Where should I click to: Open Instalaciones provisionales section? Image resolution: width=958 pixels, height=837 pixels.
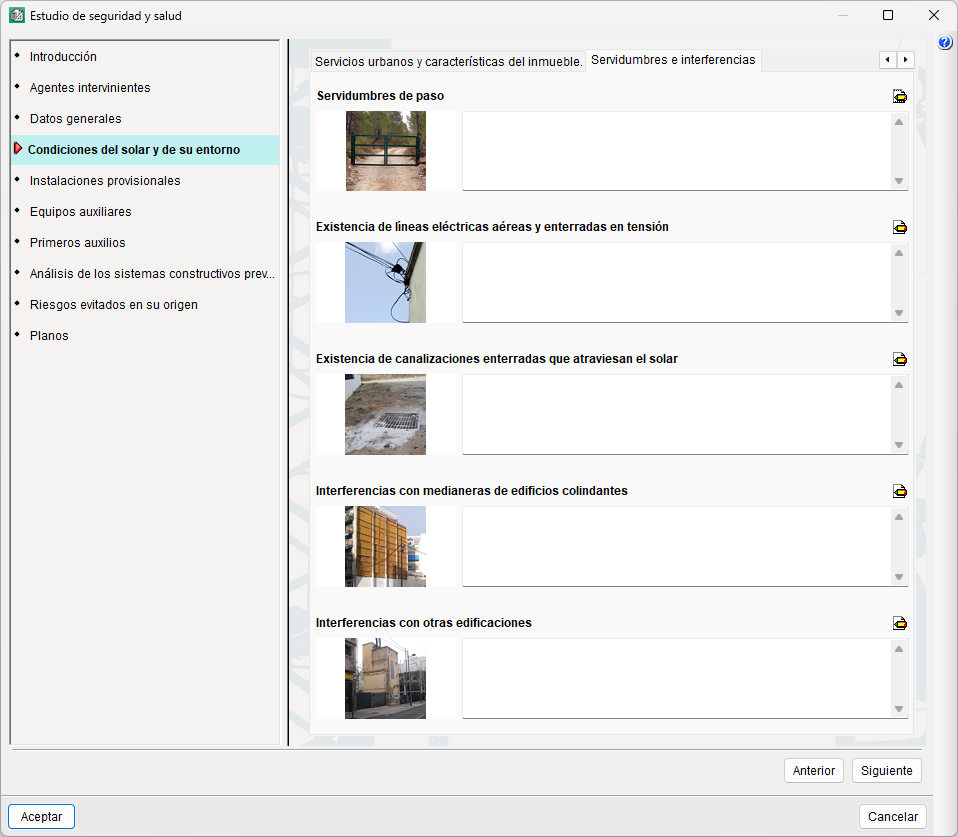[x=105, y=181]
